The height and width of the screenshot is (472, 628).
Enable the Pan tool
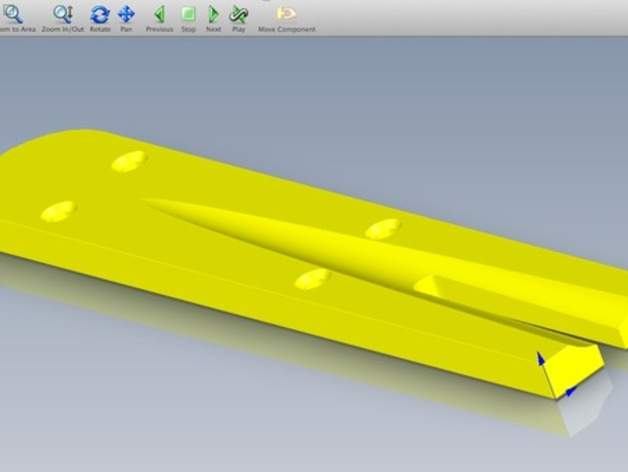click(x=126, y=15)
